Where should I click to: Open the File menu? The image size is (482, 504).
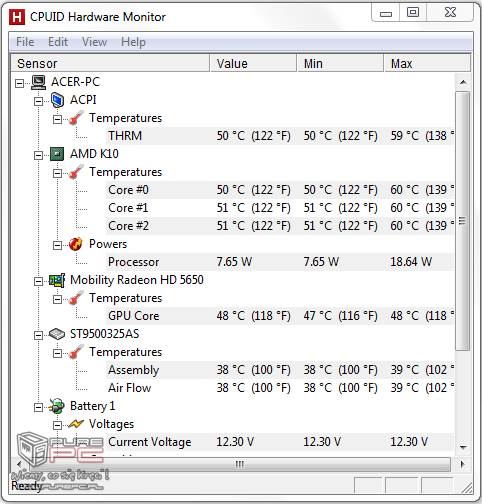pyautogui.click(x=25, y=42)
